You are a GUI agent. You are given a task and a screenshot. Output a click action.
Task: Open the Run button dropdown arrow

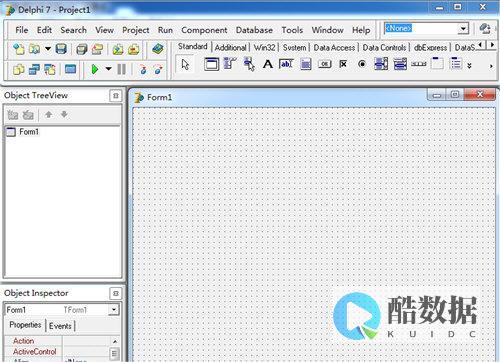tap(108, 69)
